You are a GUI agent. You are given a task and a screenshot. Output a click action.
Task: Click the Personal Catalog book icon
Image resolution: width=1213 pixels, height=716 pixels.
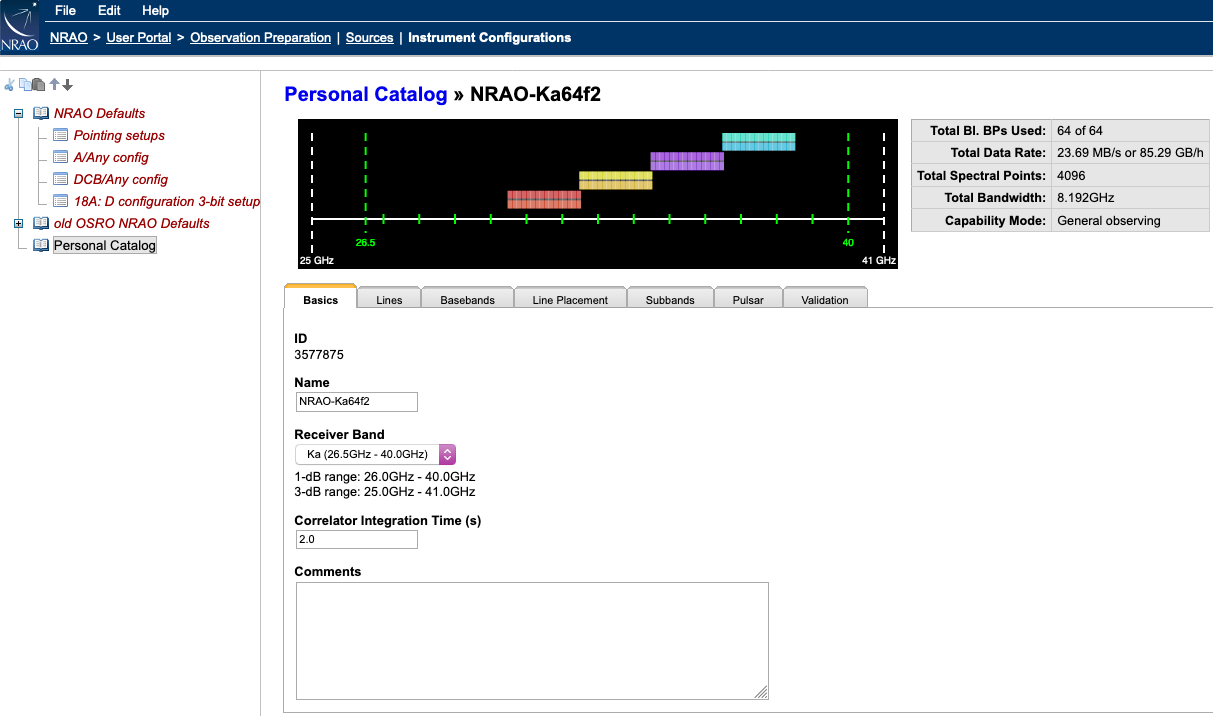pos(41,245)
